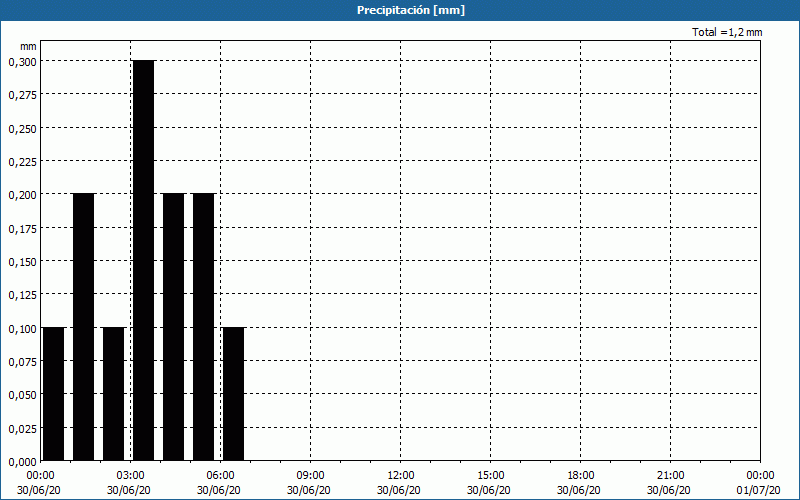Image resolution: width=800 pixels, height=500 pixels.
Task: Click the 0,175 y-axis value
Action: pyautogui.click(x=22, y=229)
